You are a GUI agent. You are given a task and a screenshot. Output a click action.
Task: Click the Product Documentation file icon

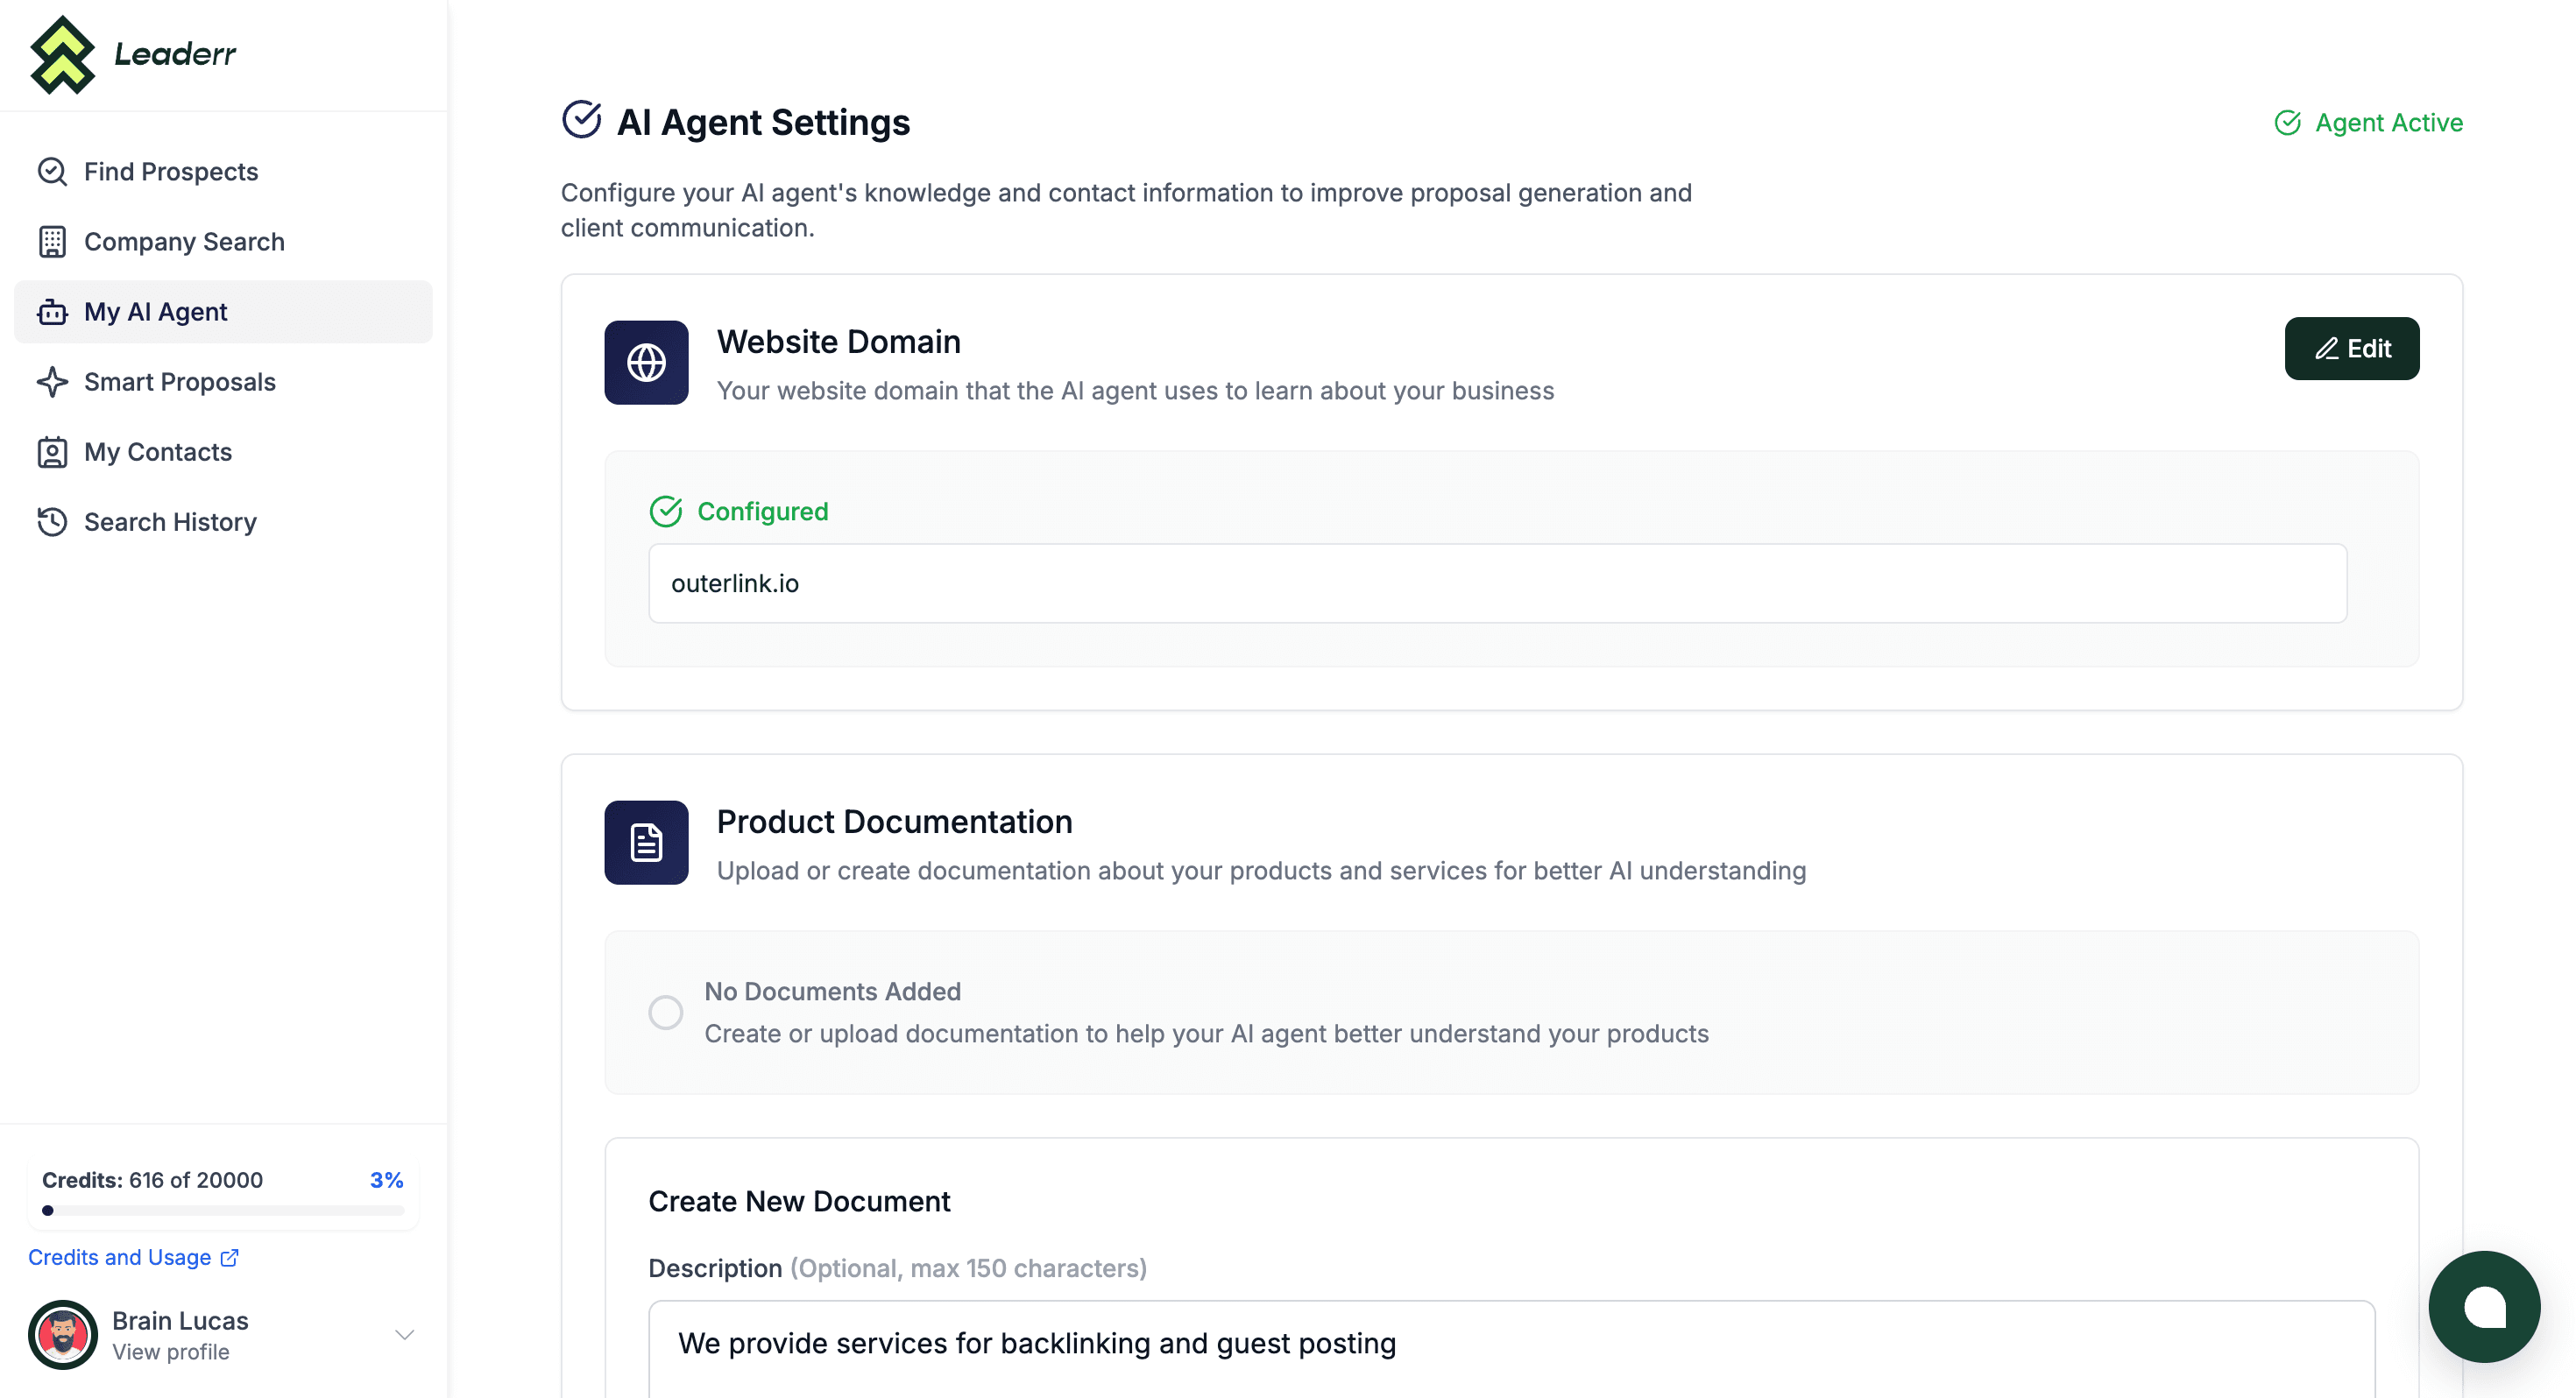pyautogui.click(x=646, y=842)
